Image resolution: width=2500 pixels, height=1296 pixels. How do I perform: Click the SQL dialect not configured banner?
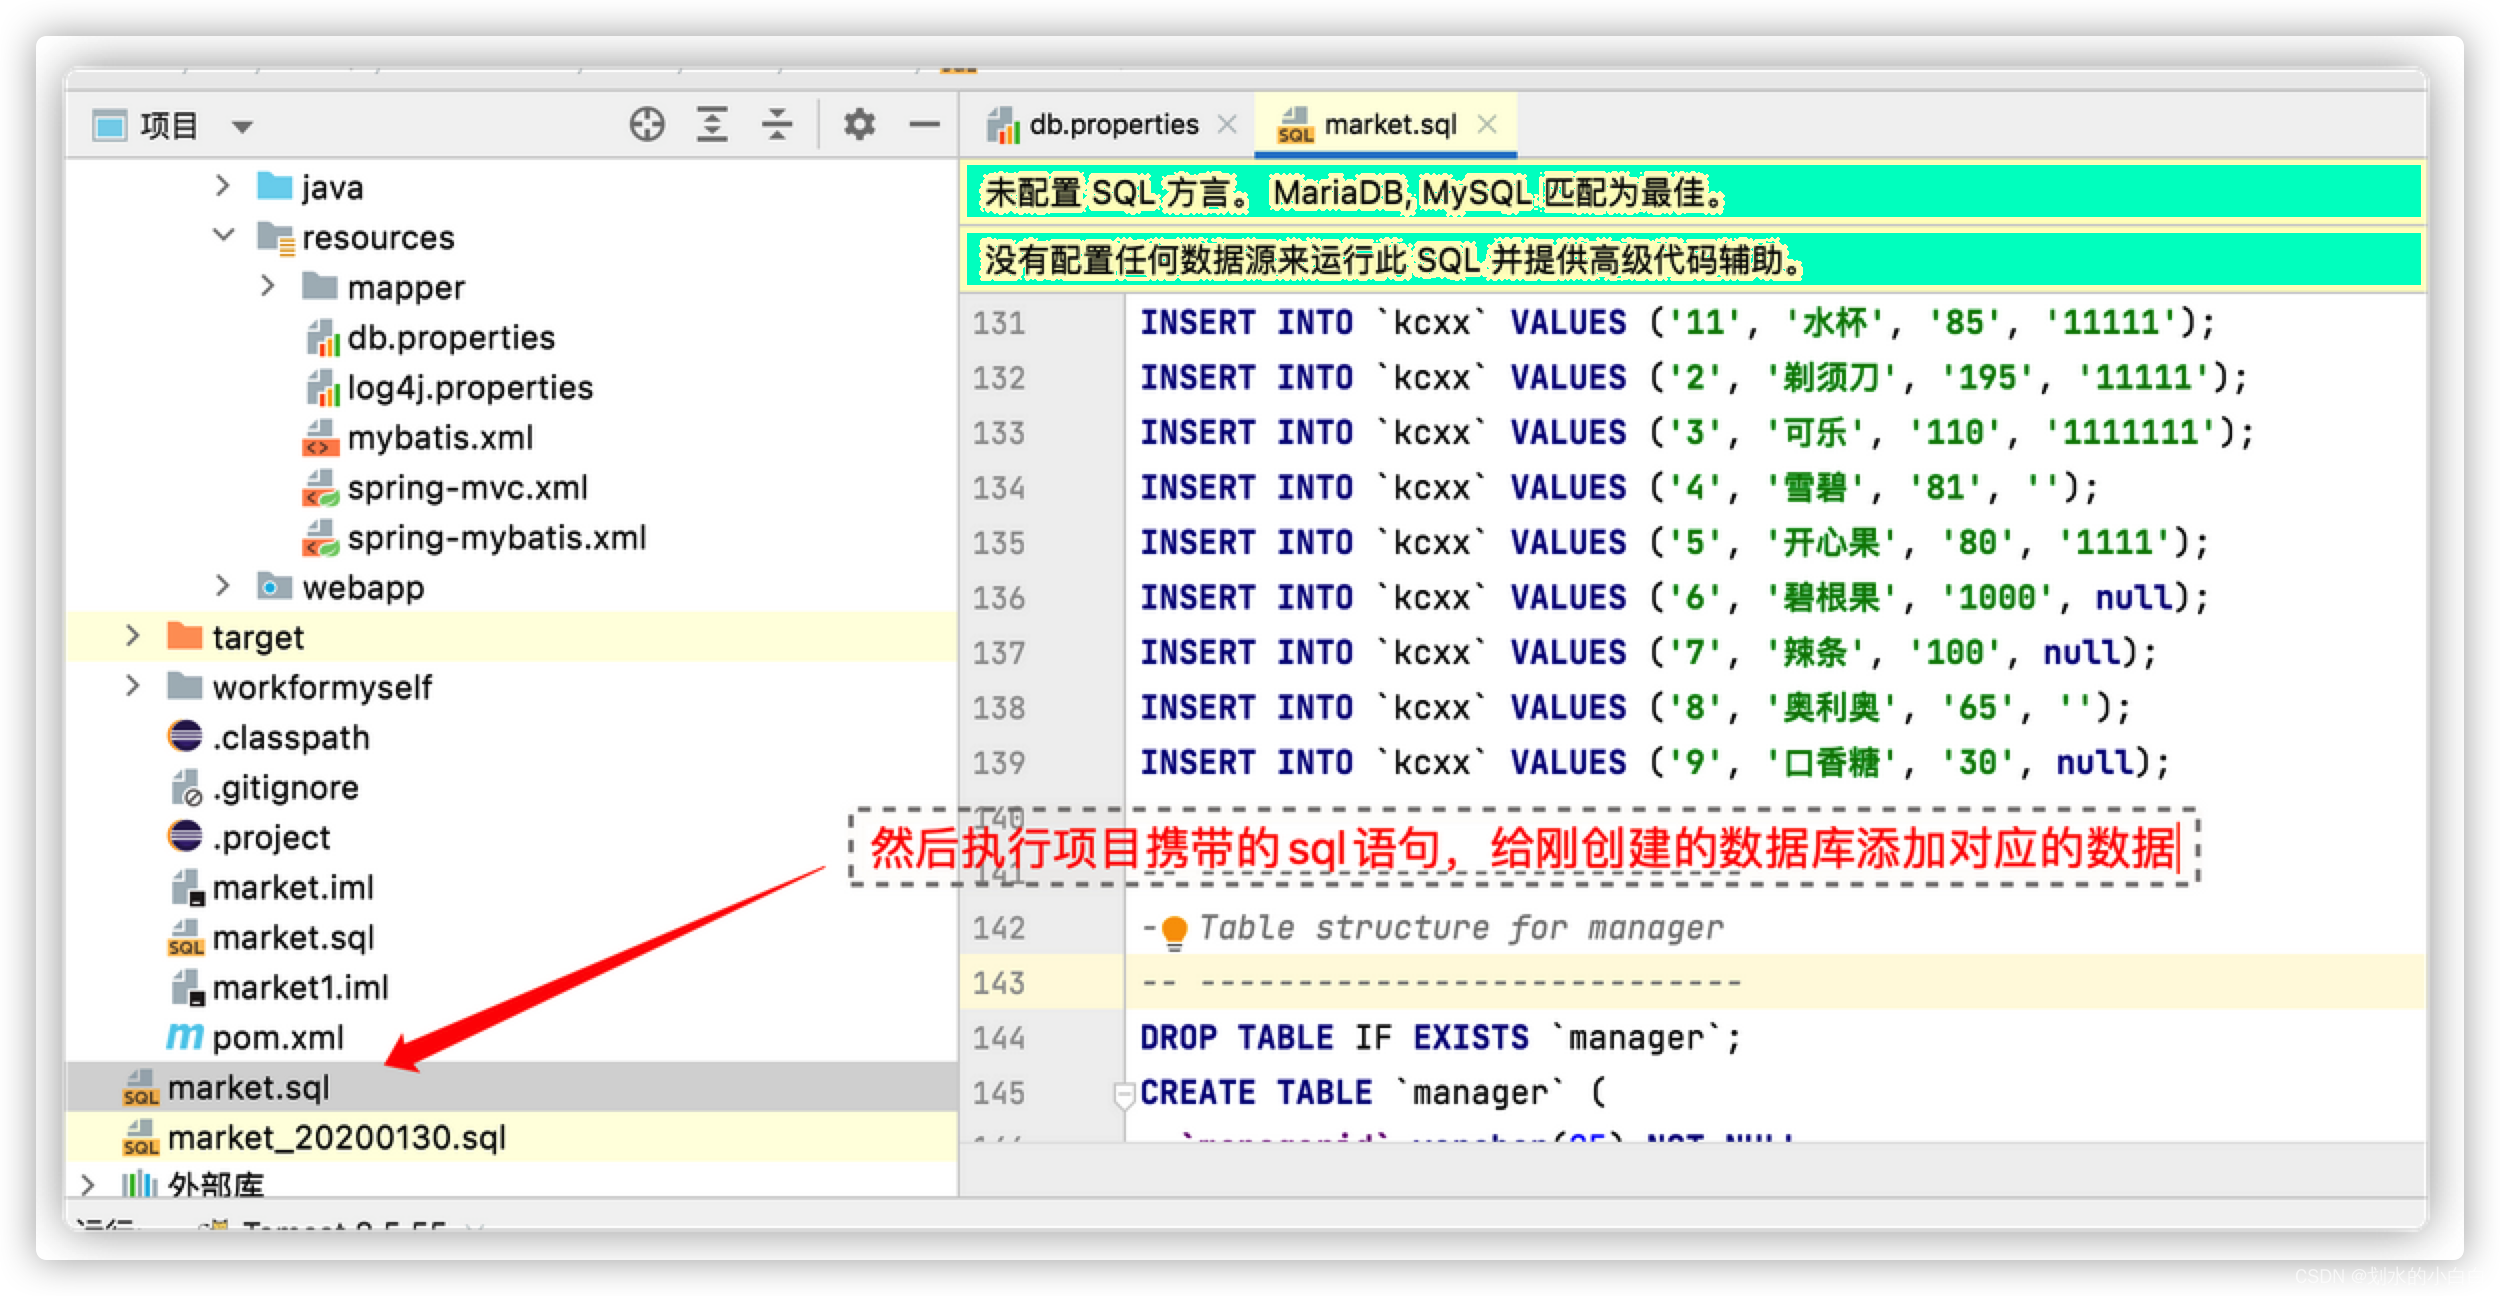(1692, 192)
